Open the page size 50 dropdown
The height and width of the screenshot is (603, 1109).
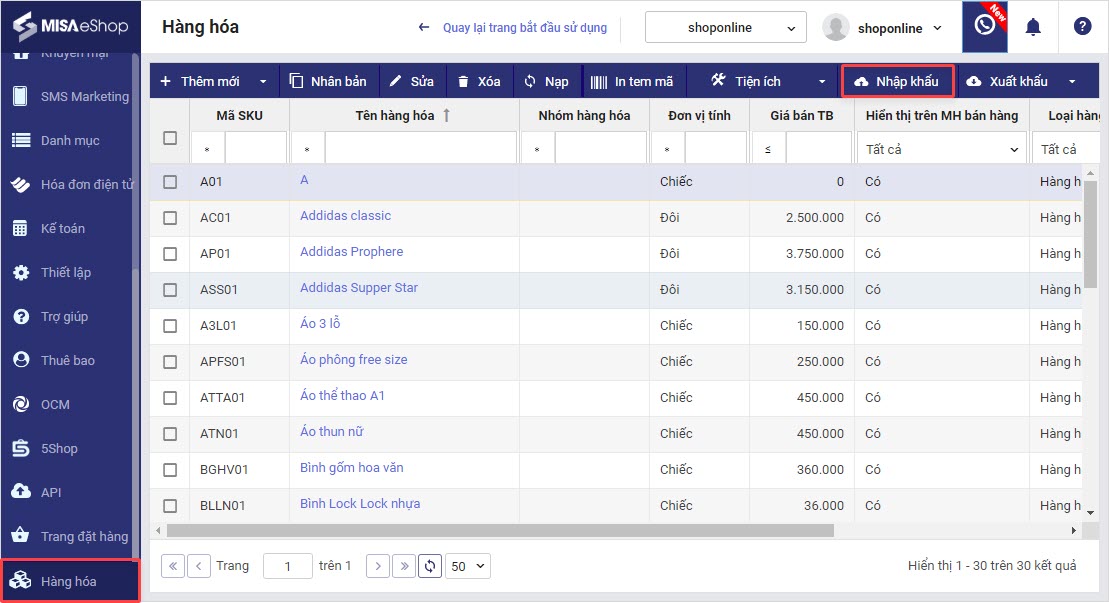coord(468,566)
